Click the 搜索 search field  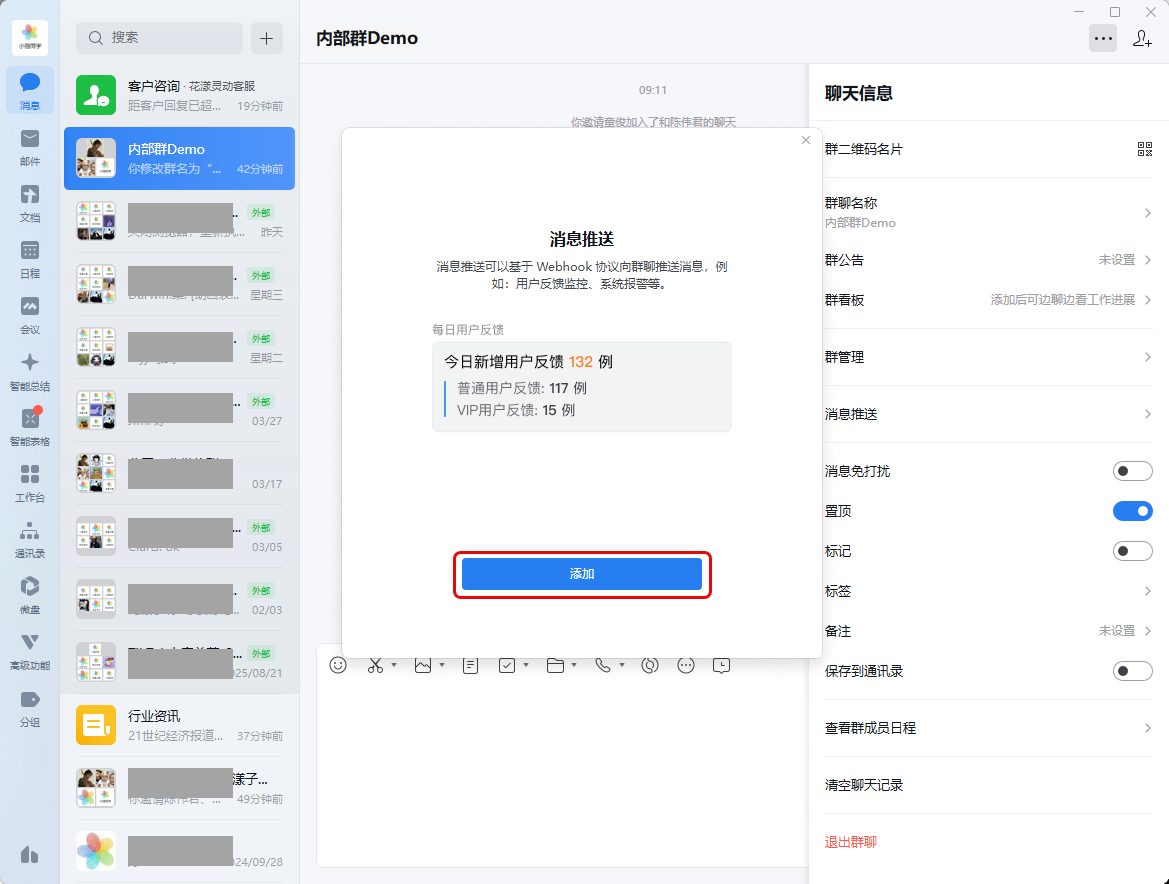(x=160, y=38)
